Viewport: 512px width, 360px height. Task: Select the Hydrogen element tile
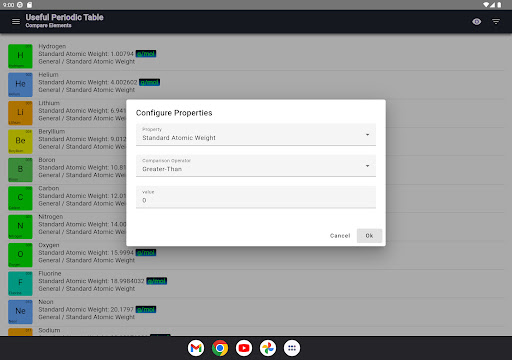tap(20, 56)
